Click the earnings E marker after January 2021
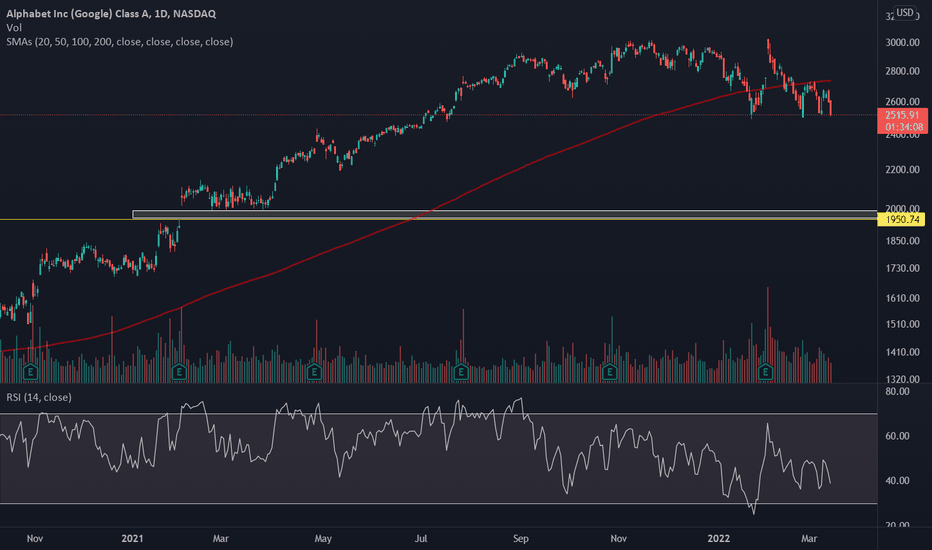932x550 pixels. [x=179, y=373]
